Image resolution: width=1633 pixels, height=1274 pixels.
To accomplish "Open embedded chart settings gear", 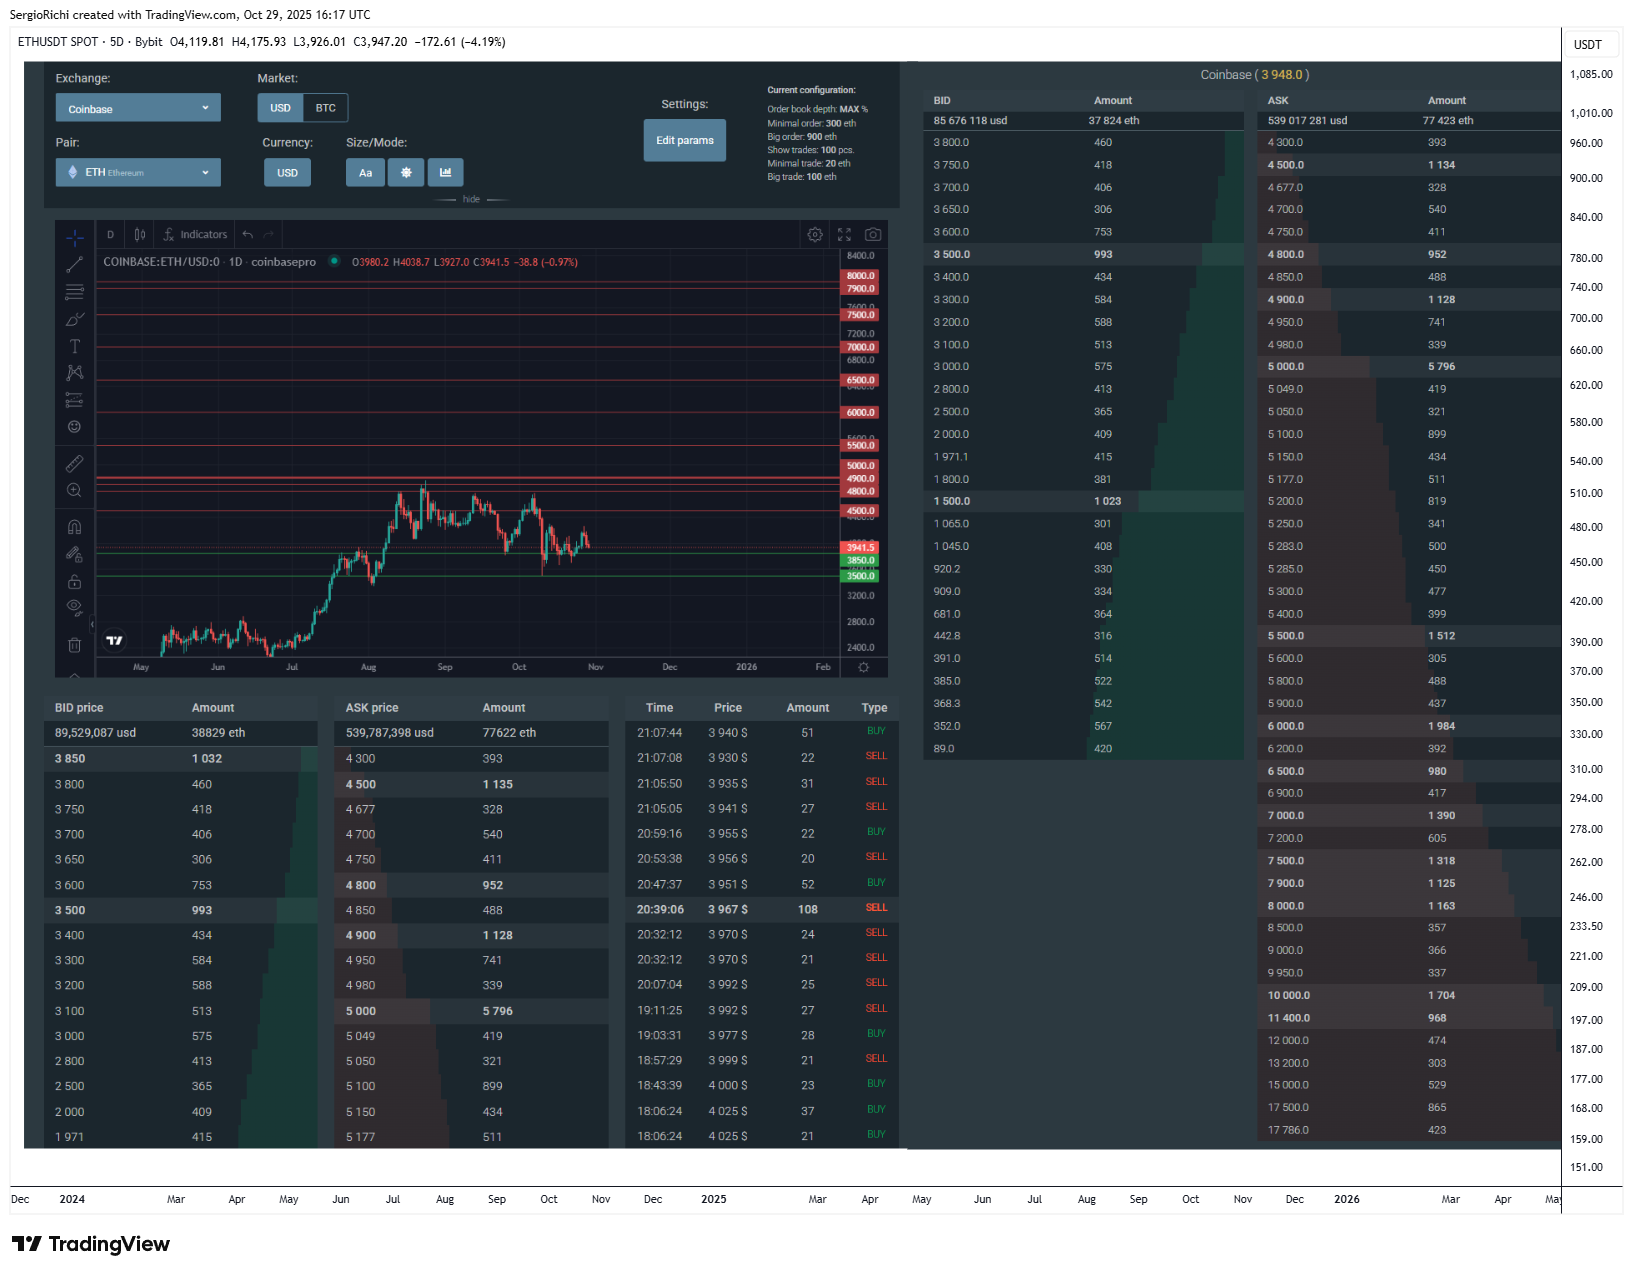I will pyautogui.click(x=815, y=234).
